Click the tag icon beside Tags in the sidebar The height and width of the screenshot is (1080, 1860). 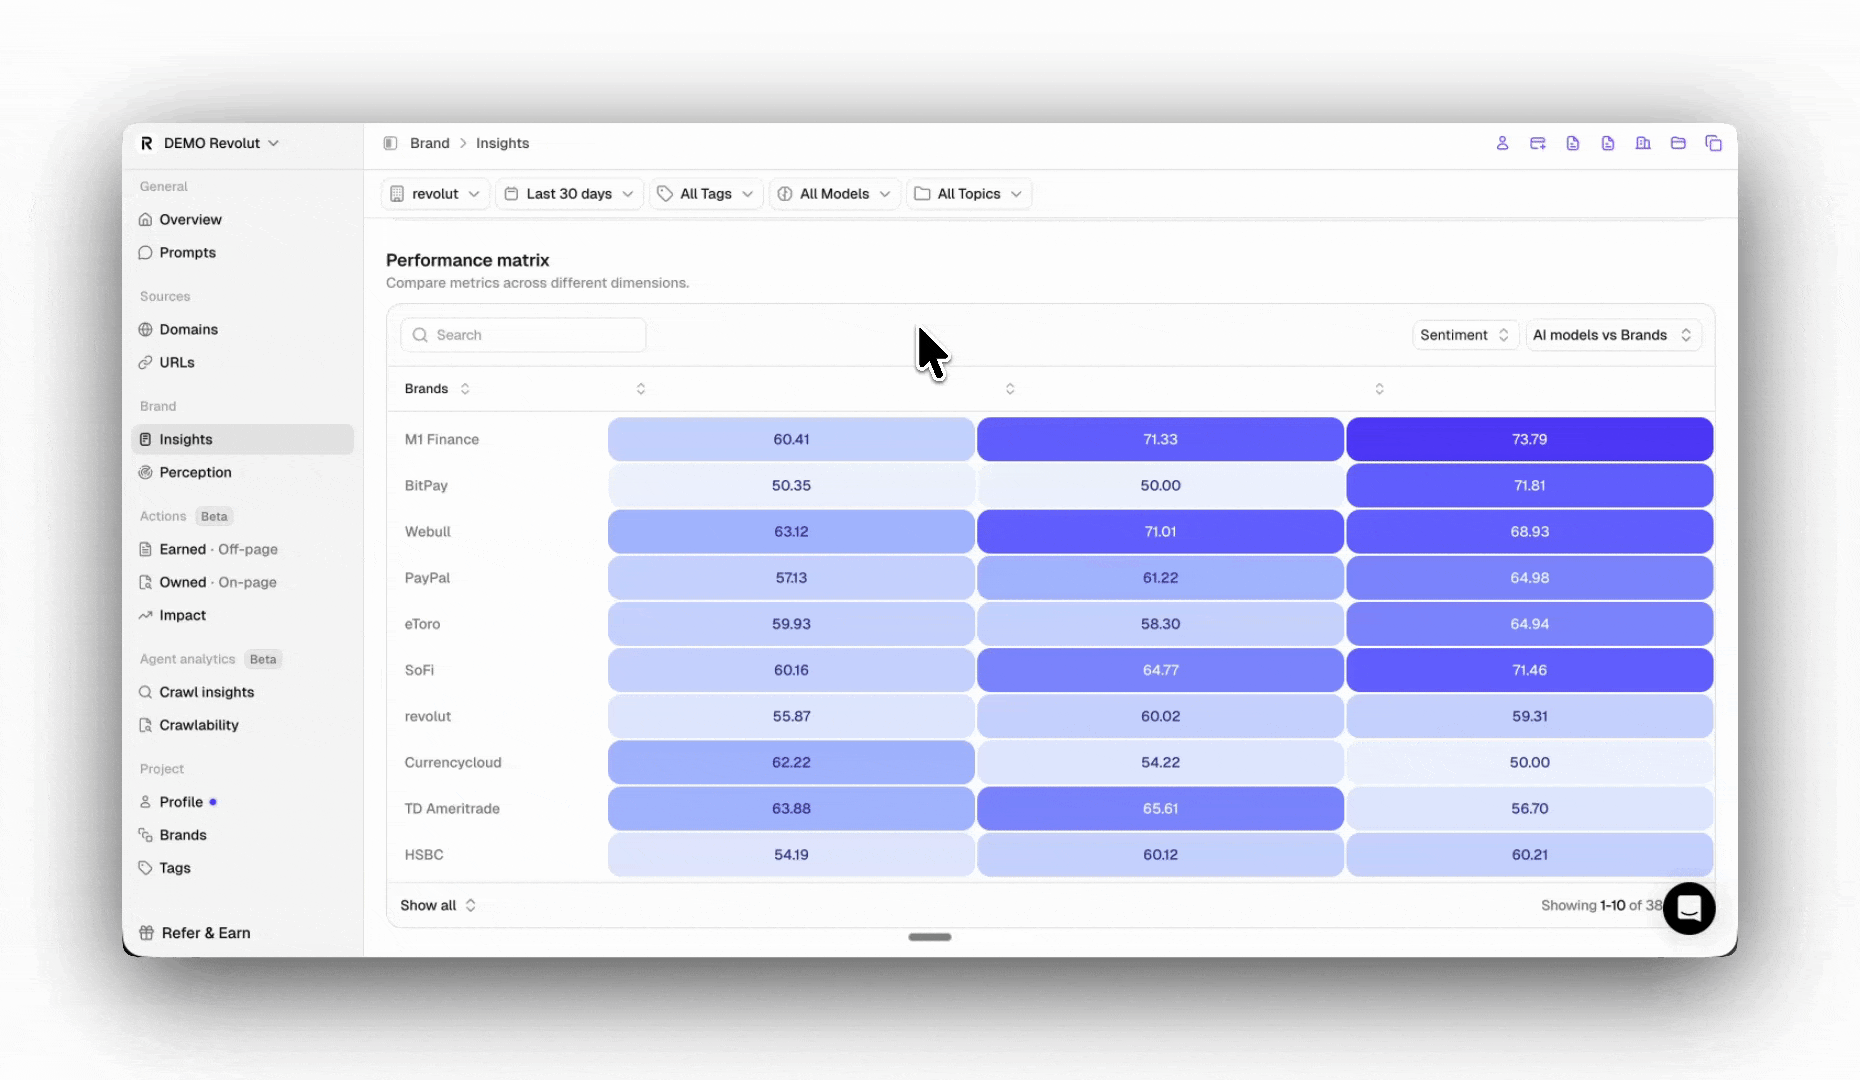pyautogui.click(x=146, y=868)
